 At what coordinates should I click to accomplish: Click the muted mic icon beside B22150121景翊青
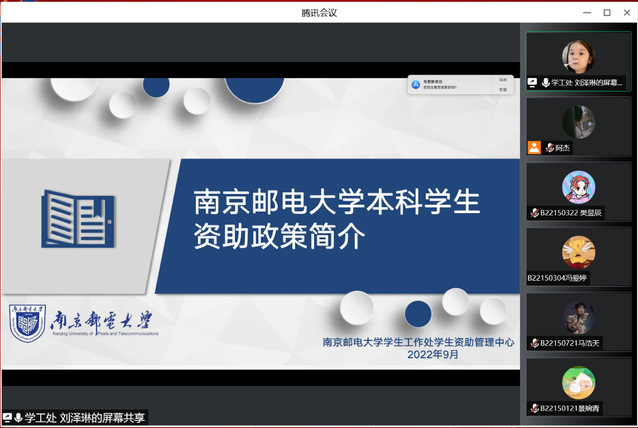pyautogui.click(x=534, y=408)
